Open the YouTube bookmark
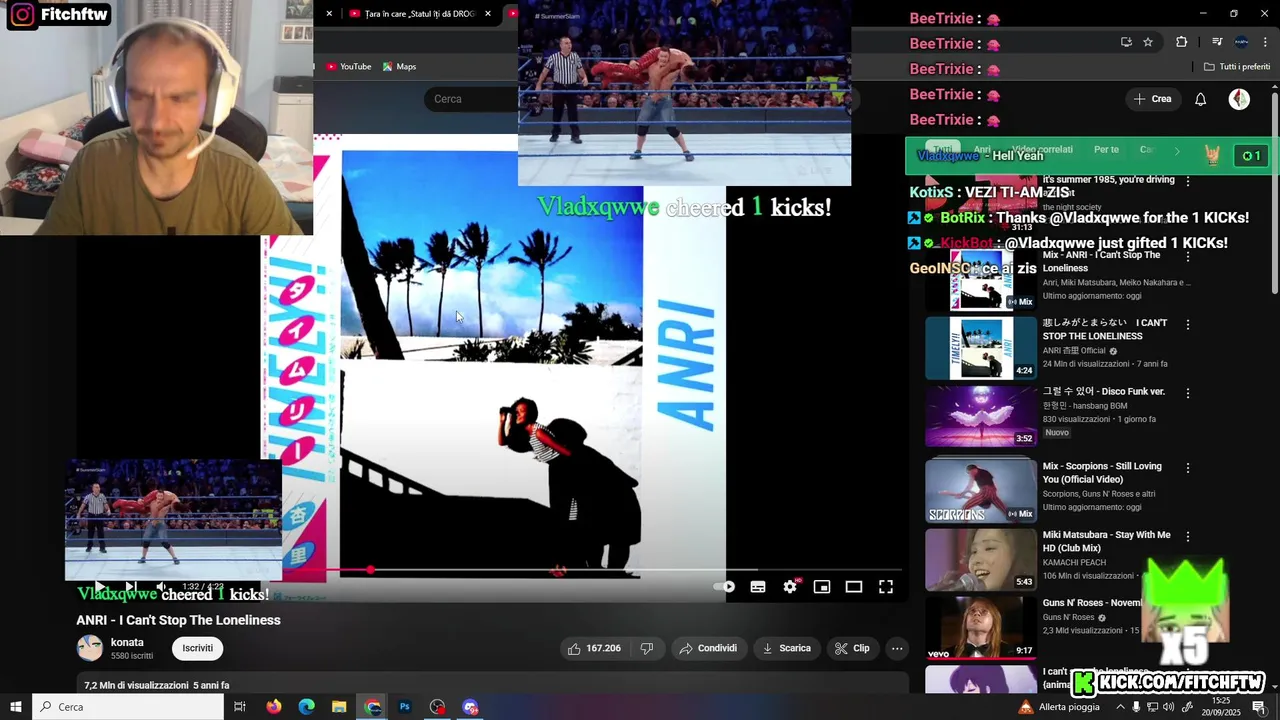 pos(348,67)
